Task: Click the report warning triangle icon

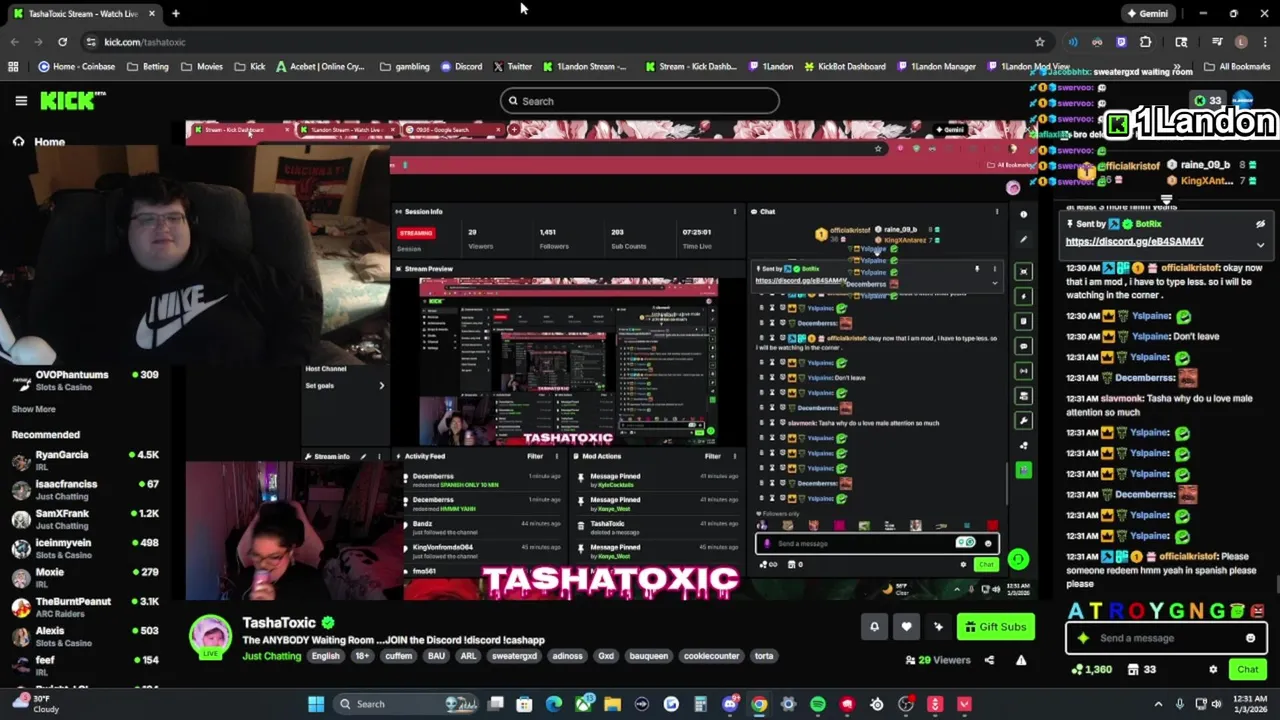Action: [x=1021, y=660]
